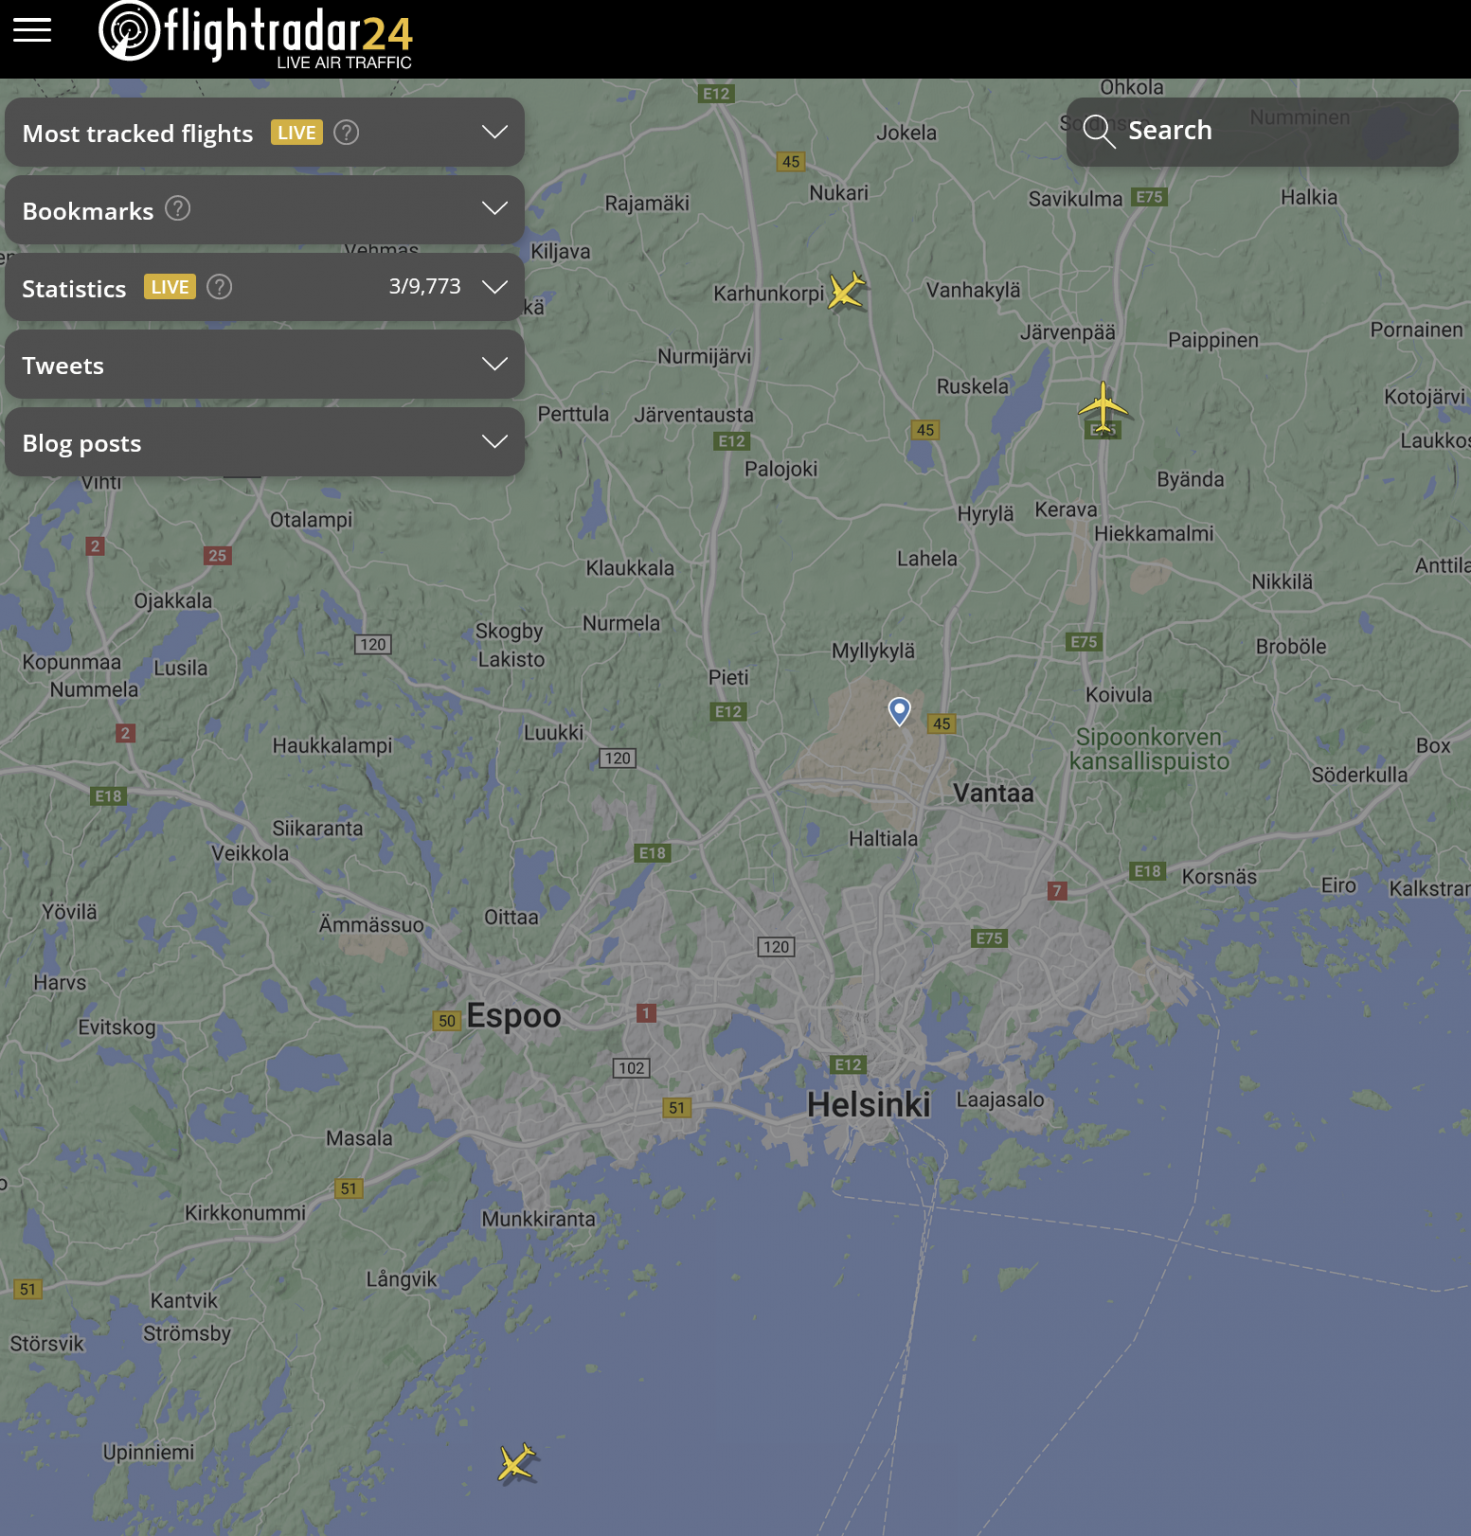Click the Tweets panel title
The width and height of the screenshot is (1471, 1536).
(63, 366)
